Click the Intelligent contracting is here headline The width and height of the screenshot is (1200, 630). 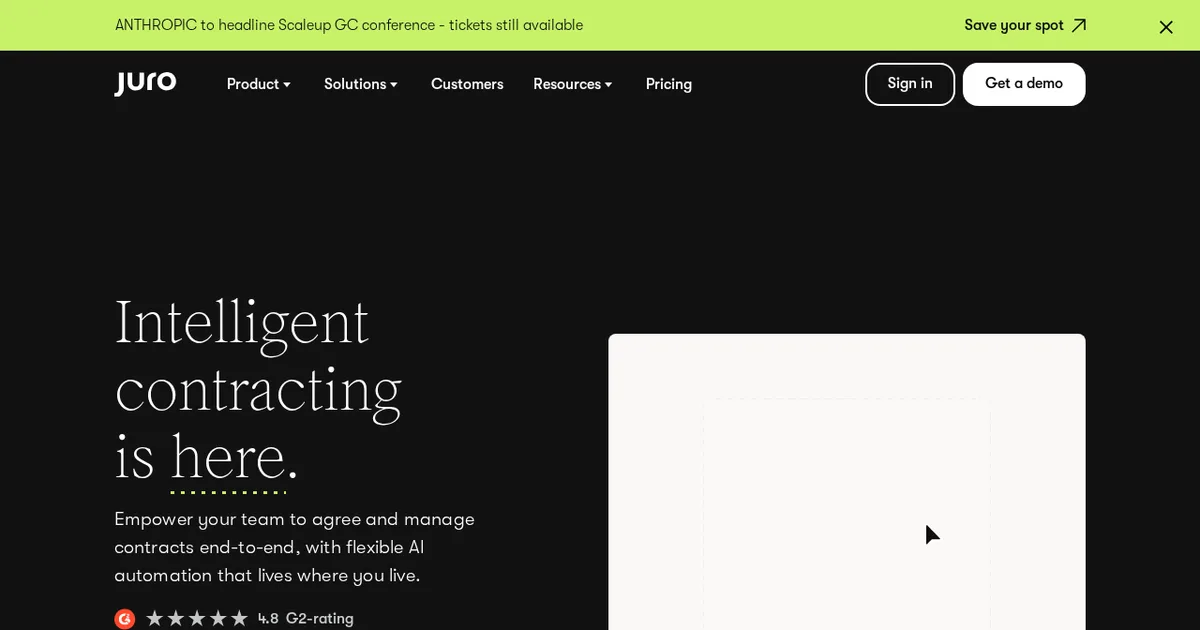(x=258, y=390)
